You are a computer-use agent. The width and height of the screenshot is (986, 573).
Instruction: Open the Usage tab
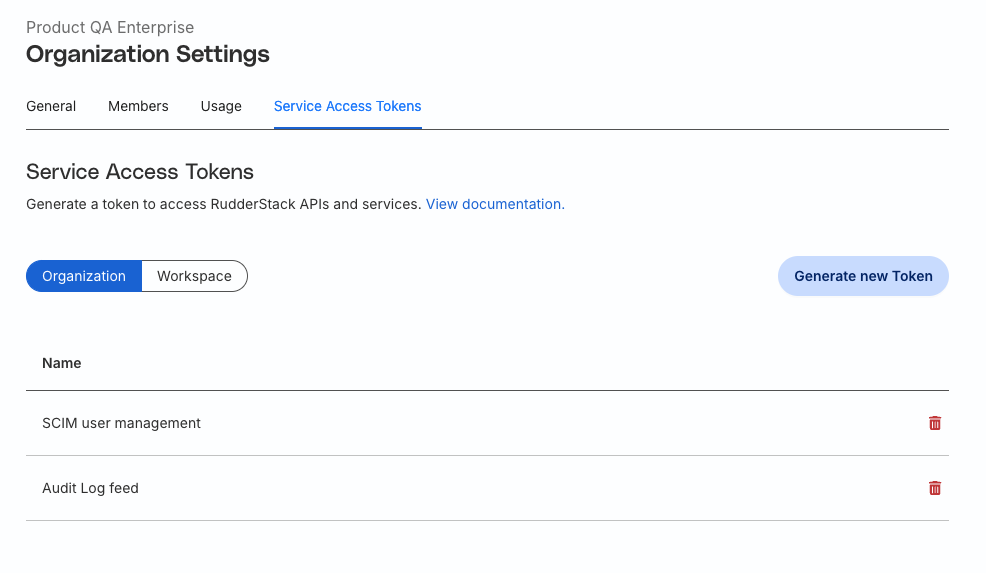click(221, 106)
